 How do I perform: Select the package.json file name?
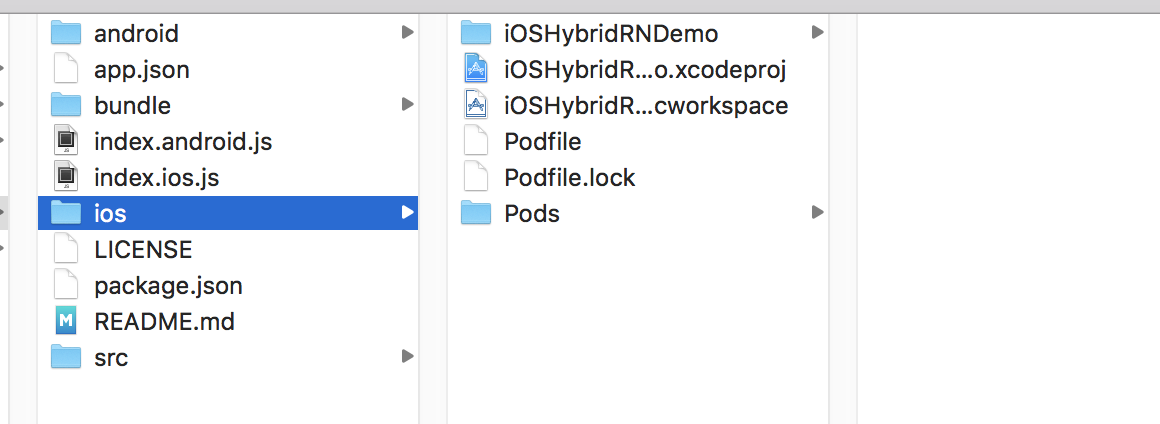tap(168, 286)
